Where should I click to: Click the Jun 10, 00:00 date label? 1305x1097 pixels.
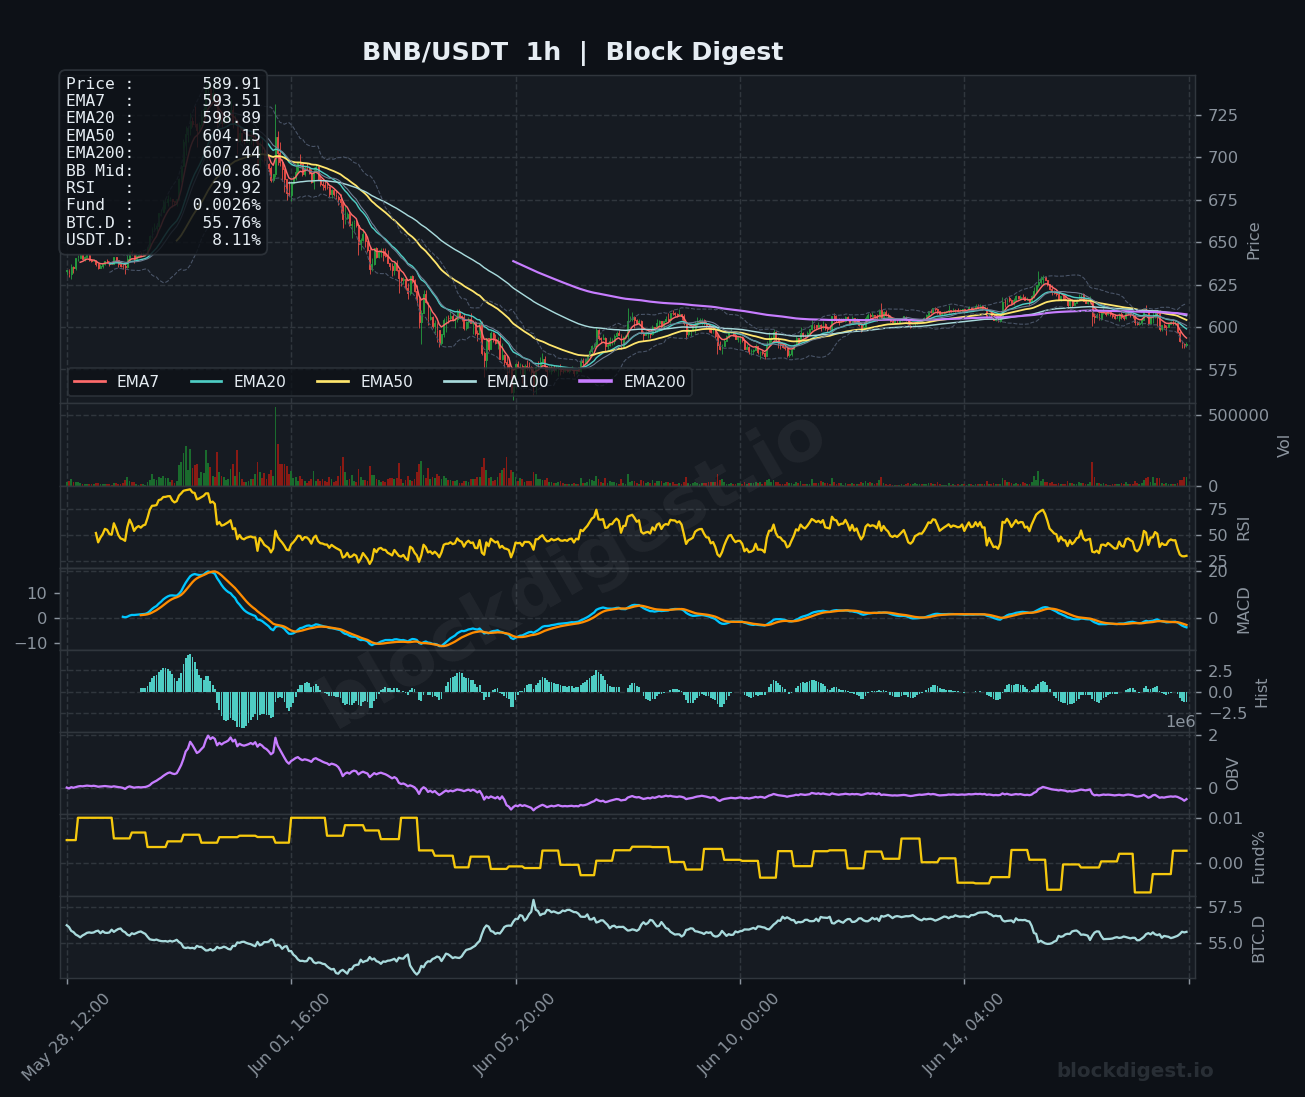[739, 1036]
